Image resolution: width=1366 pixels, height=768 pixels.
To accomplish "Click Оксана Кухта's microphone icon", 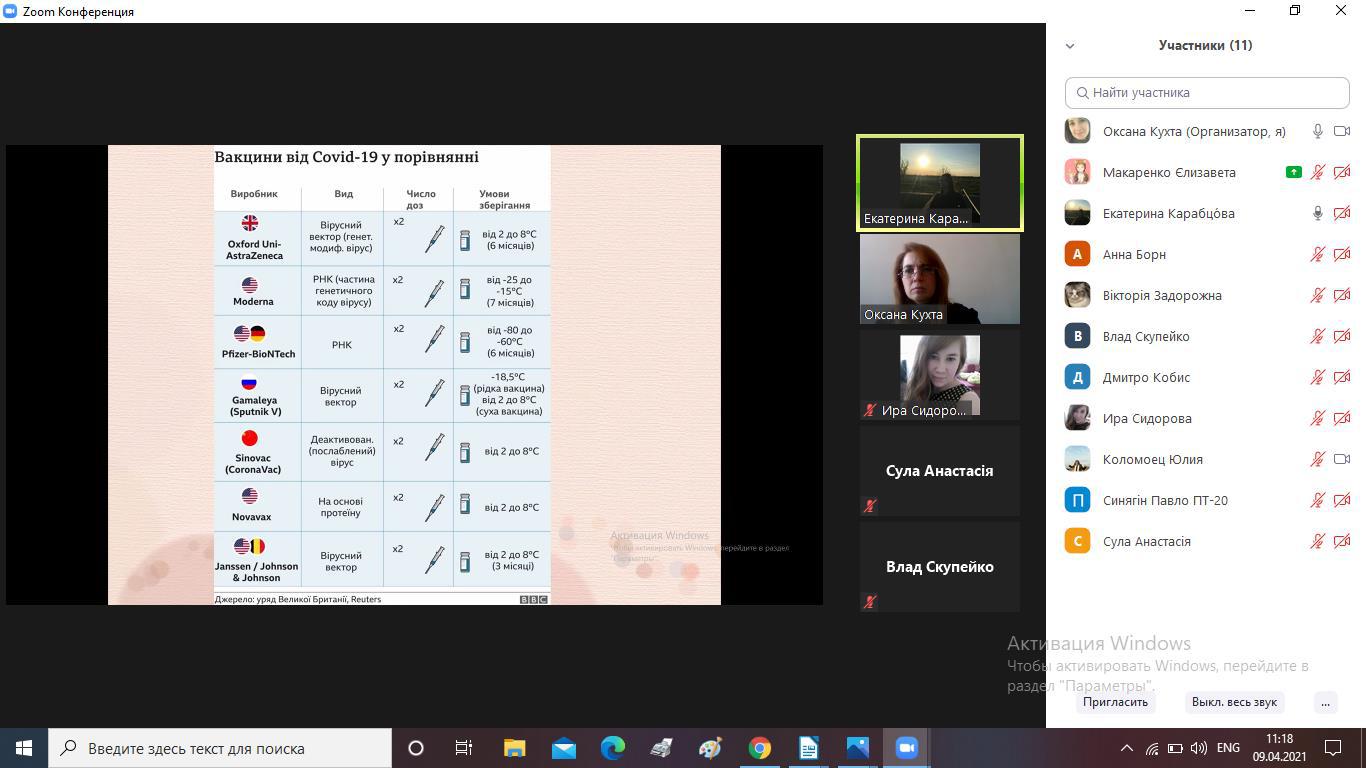I will [x=1318, y=131].
